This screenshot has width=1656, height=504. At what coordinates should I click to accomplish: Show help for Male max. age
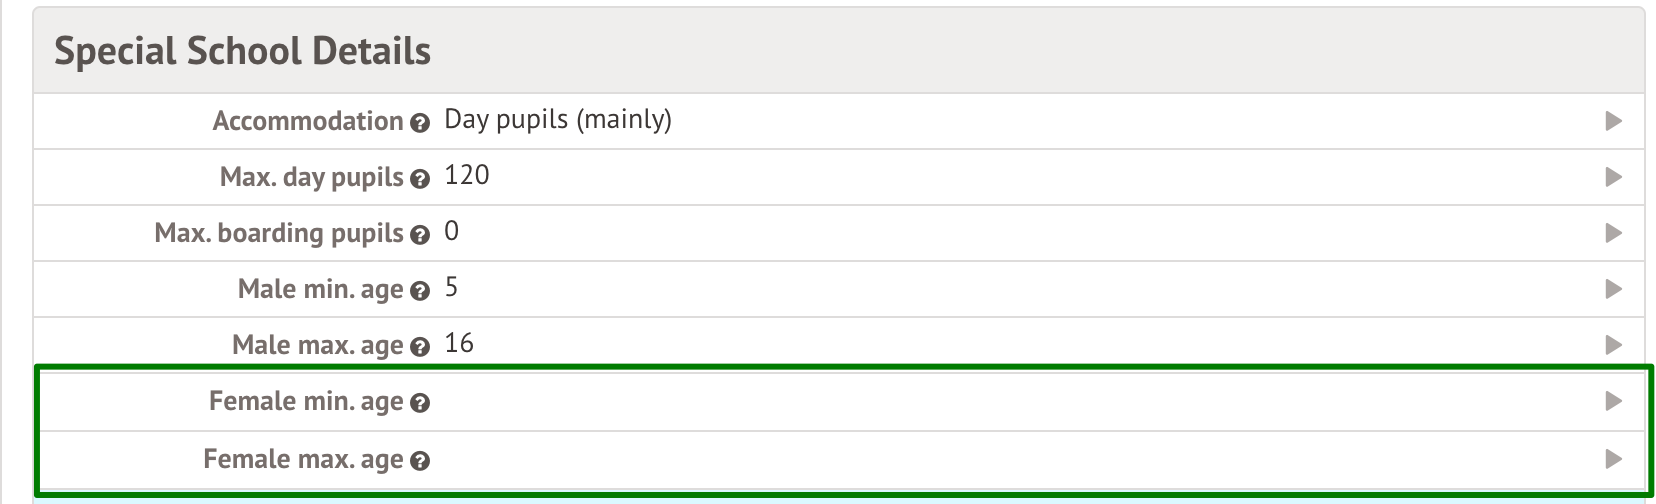(x=420, y=347)
